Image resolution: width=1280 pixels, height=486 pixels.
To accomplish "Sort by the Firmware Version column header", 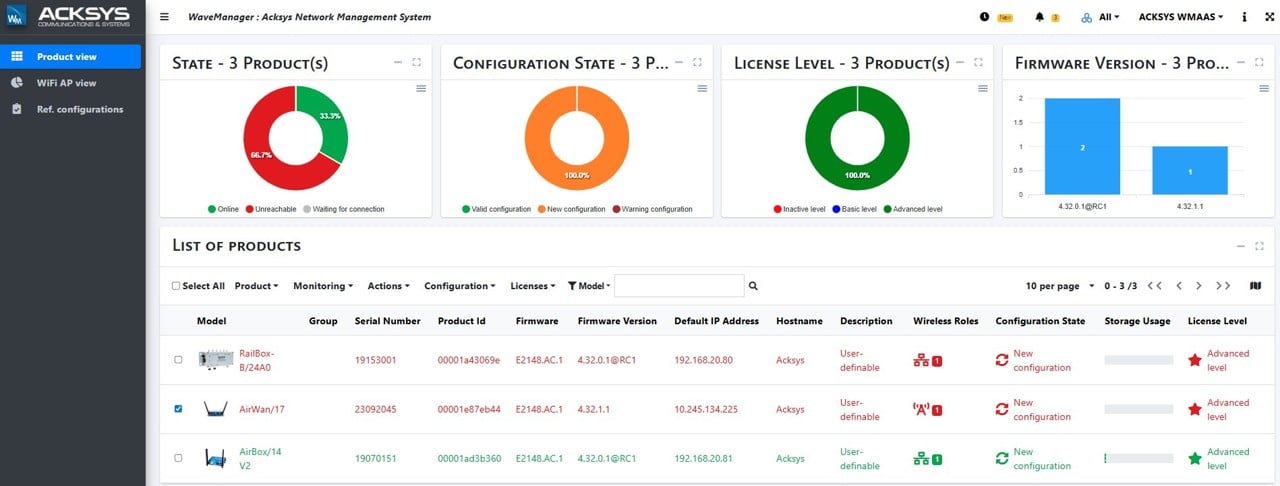I will (617, 321).
